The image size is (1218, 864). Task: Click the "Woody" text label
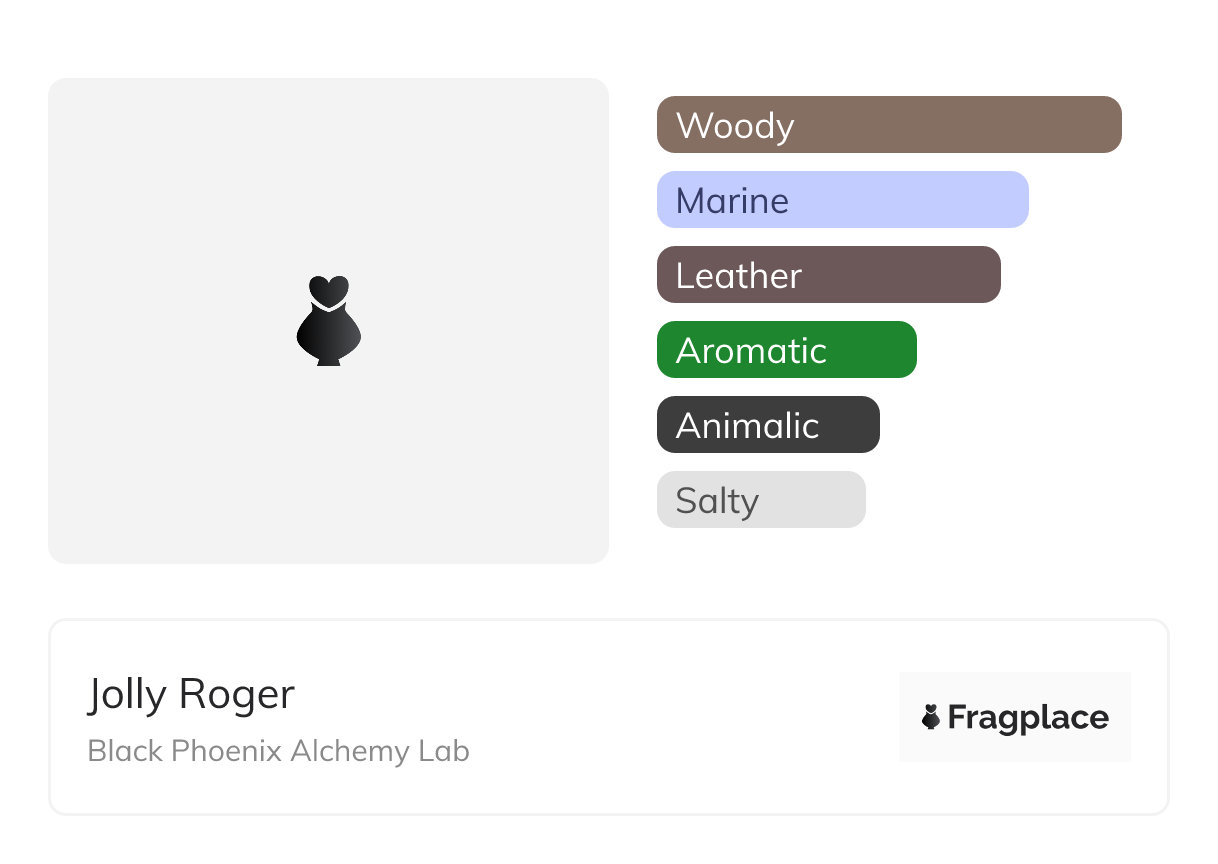735,126
